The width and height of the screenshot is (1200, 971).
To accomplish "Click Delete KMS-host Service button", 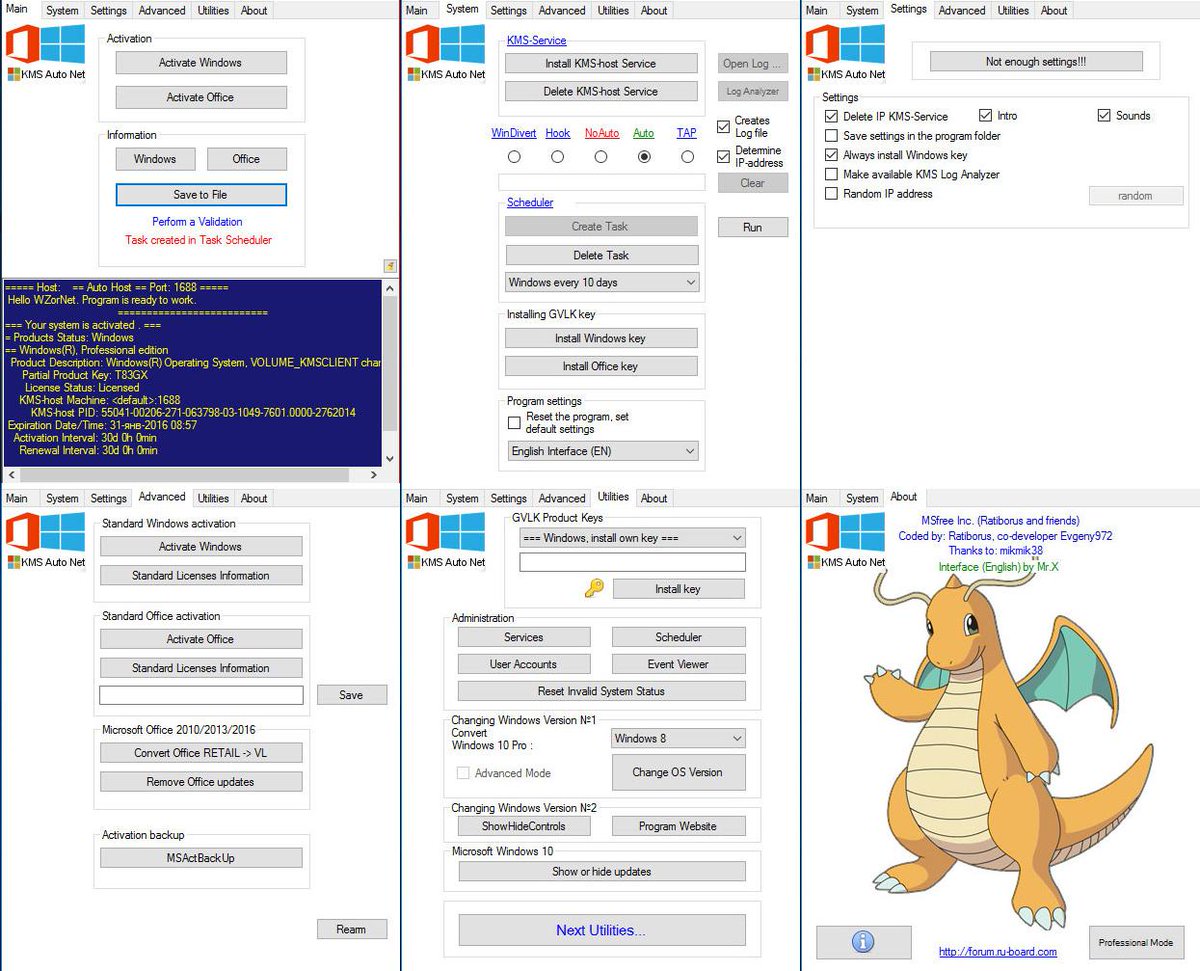I will pyautogui.click(x=601, y=91).
